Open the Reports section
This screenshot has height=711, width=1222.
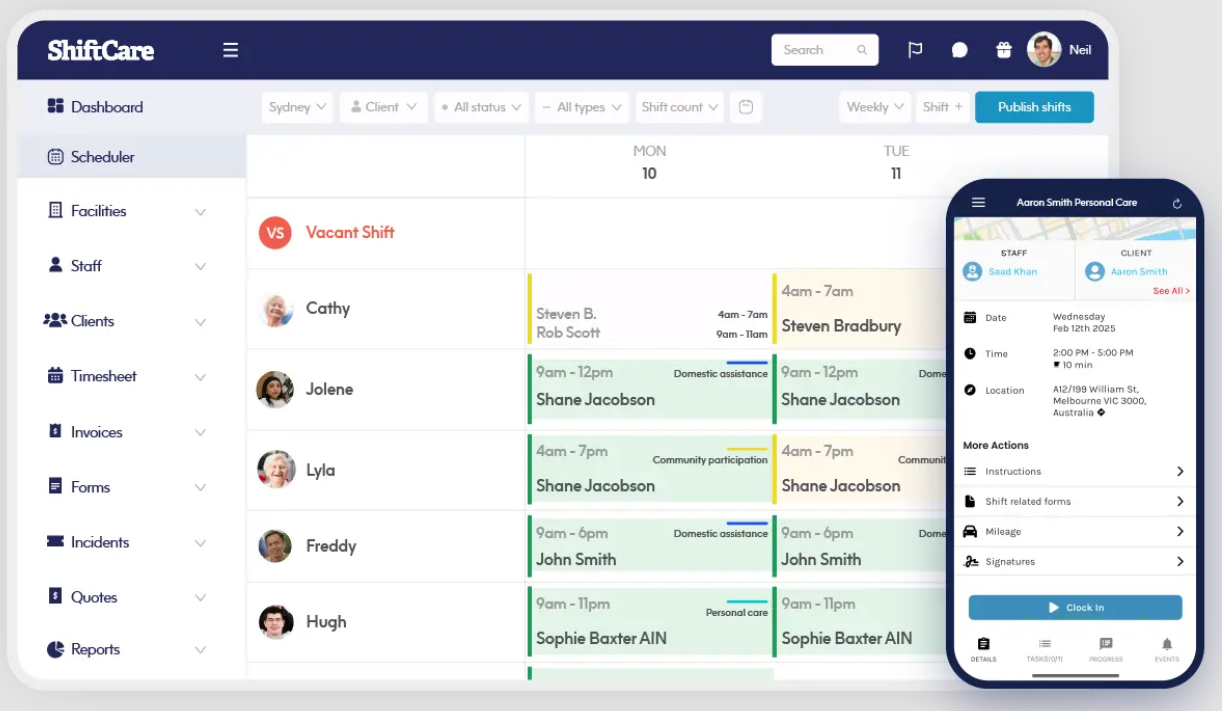click(96, 649)
